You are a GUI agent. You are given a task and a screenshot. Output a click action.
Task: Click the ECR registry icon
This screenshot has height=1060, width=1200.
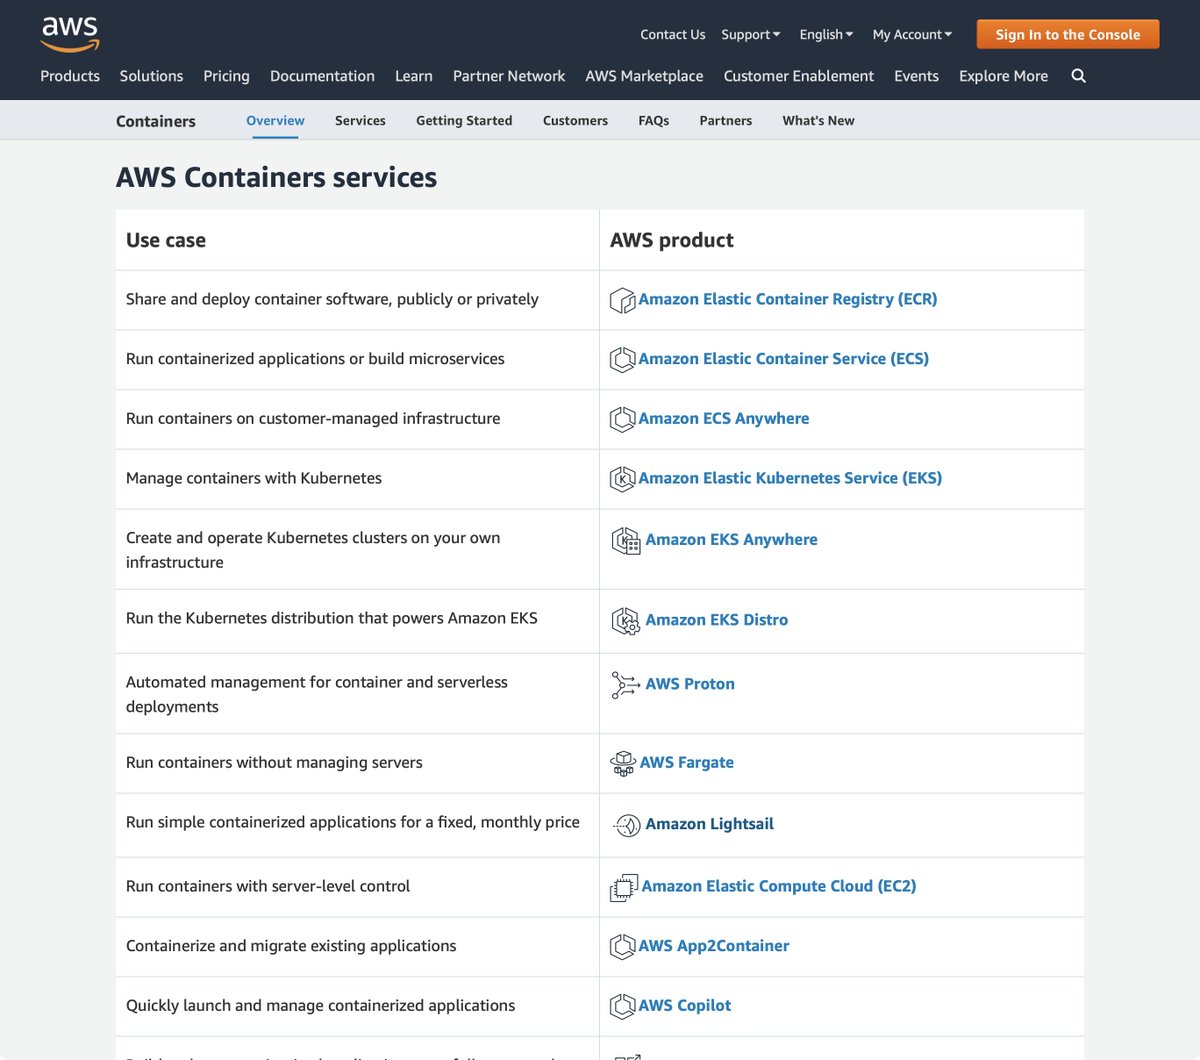622,300
